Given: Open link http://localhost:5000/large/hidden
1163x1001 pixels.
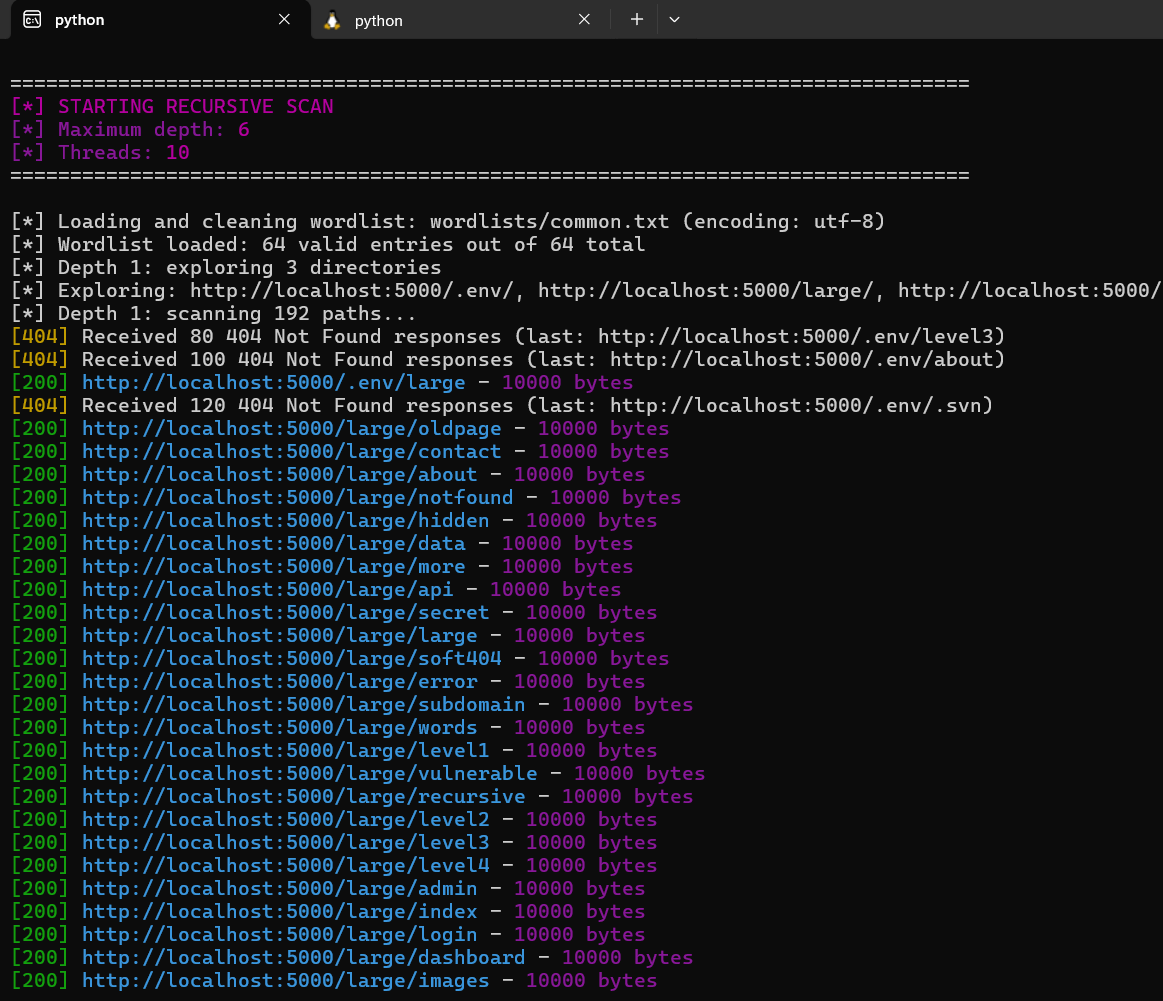Looking at the screenshot, I should click(x=286, y=521).
